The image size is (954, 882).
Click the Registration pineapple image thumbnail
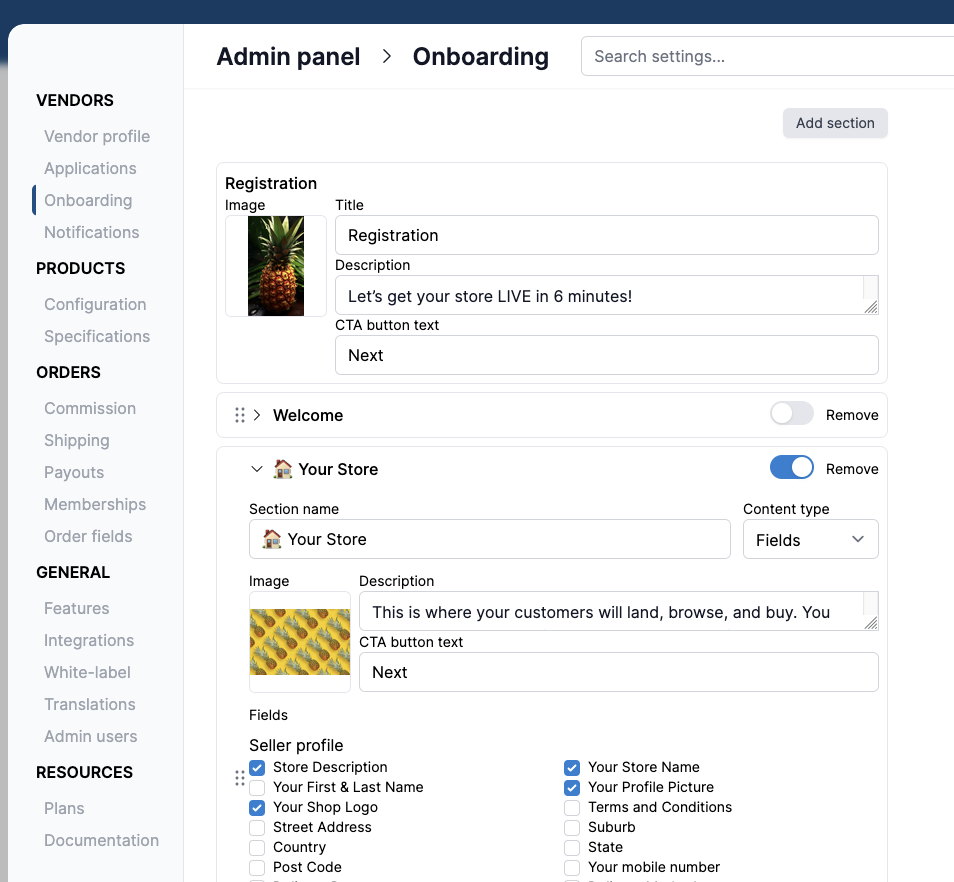pyautogui.click(x=276, y=266)
